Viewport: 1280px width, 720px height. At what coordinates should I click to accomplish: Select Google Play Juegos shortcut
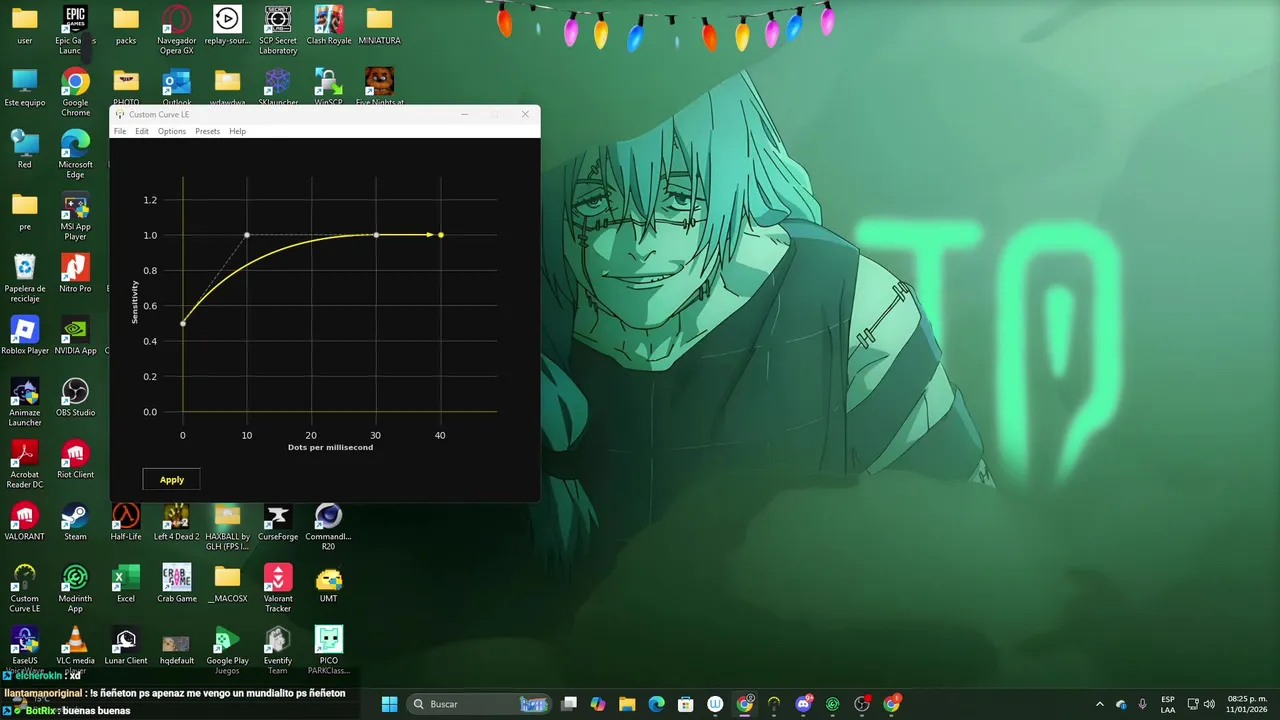[x=227, y=650]
